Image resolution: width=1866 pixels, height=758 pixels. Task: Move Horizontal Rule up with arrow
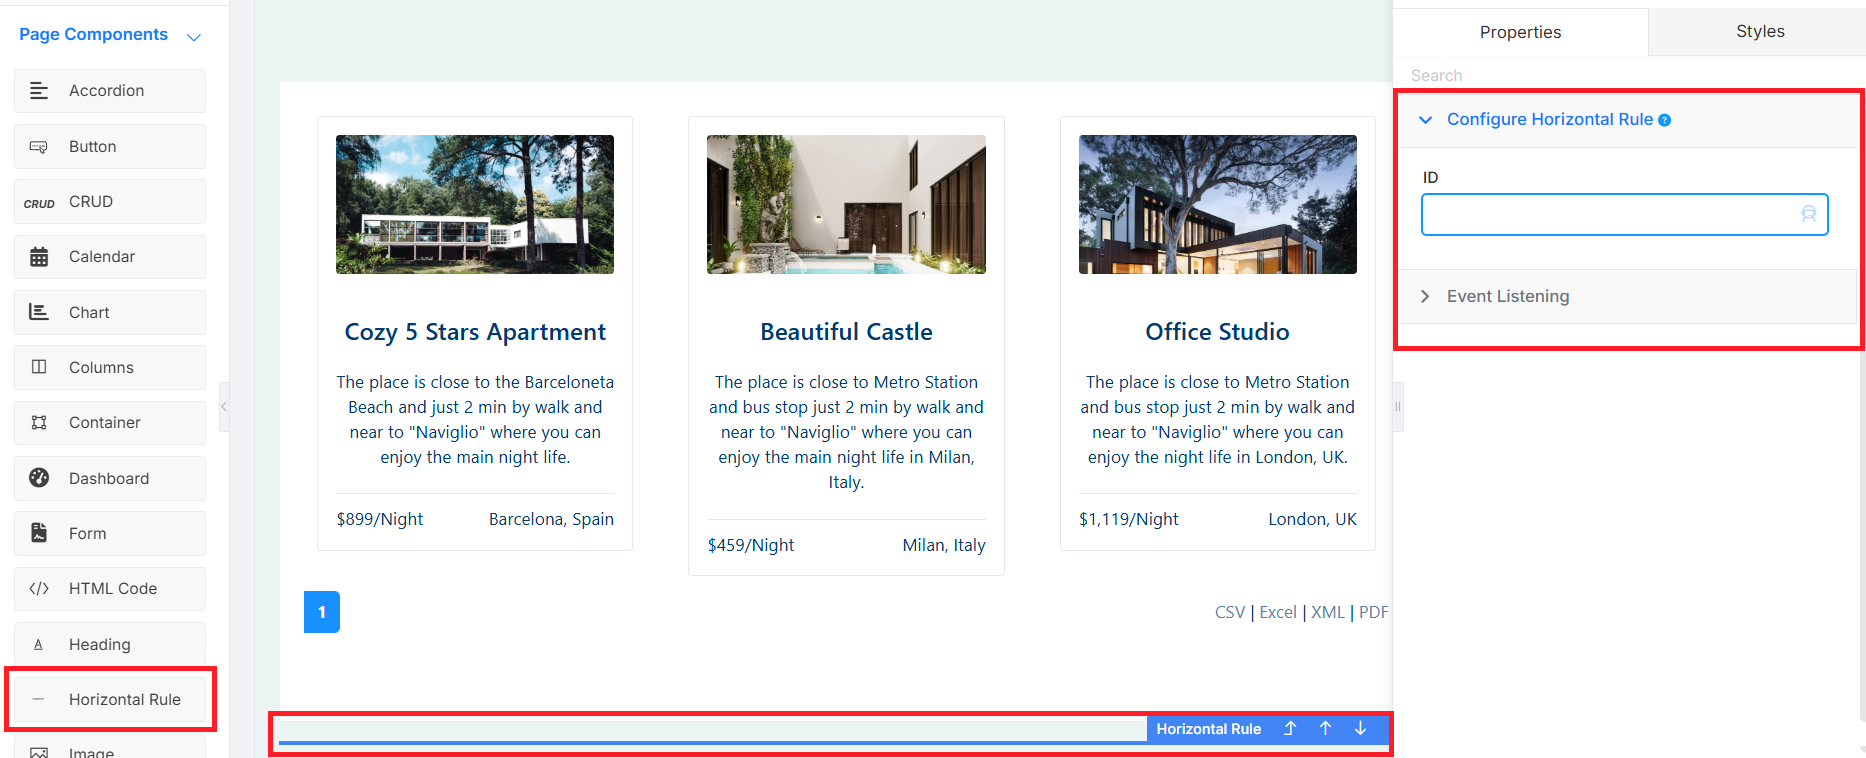tap(1325, 729)
